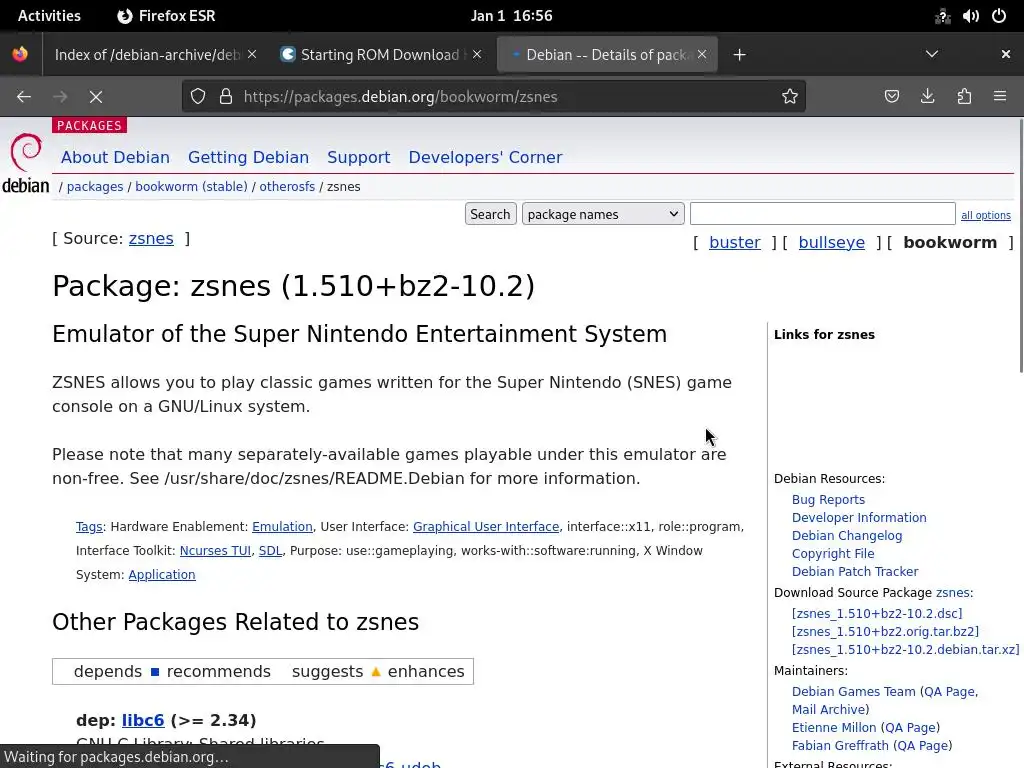The height and width of the screenshot is (768, 1024).
Task: Open About Debian in the navigation
Action: pyautogui.click(x=115, y=157)
